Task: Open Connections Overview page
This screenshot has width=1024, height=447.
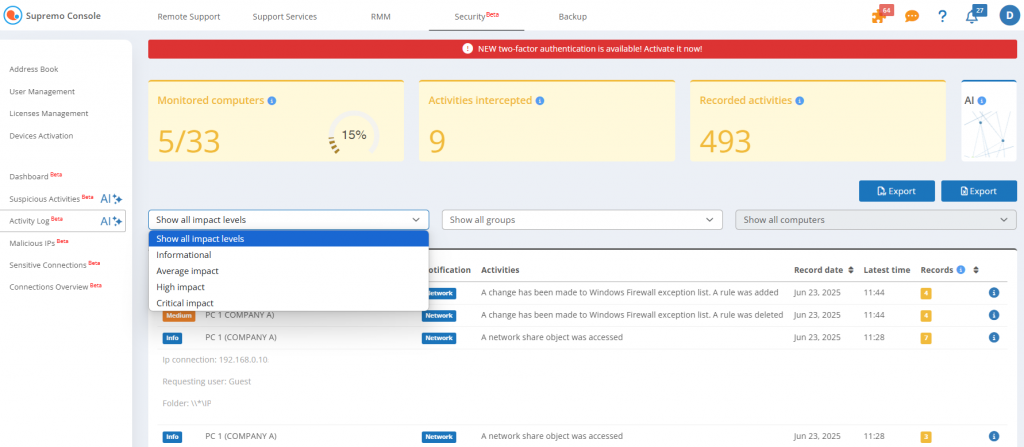Action: pos(56,287)
